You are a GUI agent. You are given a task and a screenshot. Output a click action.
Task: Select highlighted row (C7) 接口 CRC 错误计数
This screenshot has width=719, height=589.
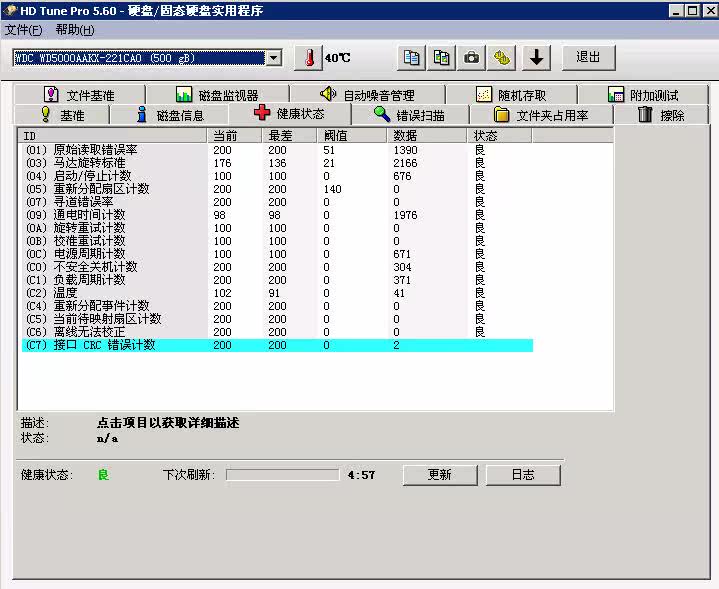(277, 345)
